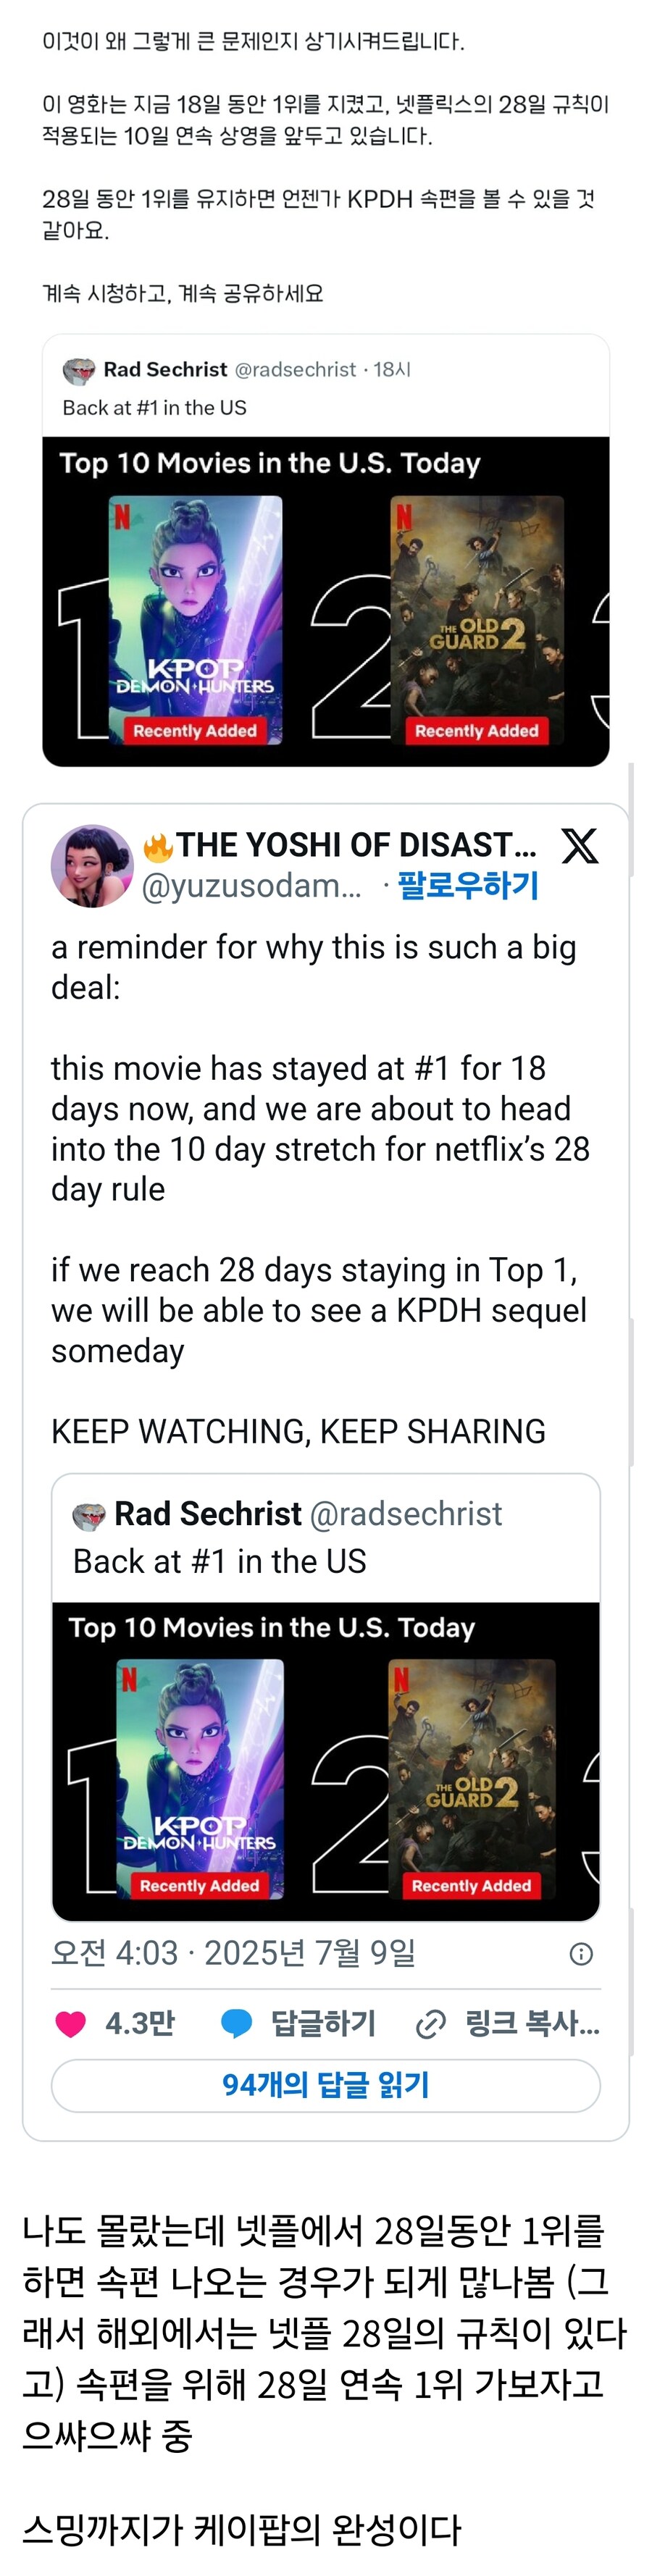This screenshot has height=2576, width=652.
Task: Click the pink heart like icon
Action: point(70,2024)
